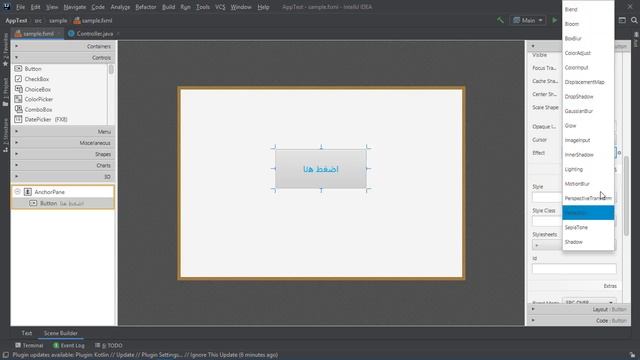
Task: Click the ChoiceBox control icon in library
Action: tap(18, 89)
